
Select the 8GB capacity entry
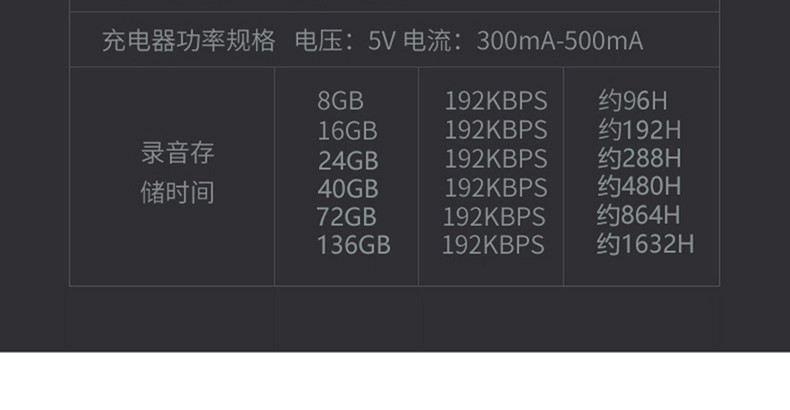[x=340, y=101]
